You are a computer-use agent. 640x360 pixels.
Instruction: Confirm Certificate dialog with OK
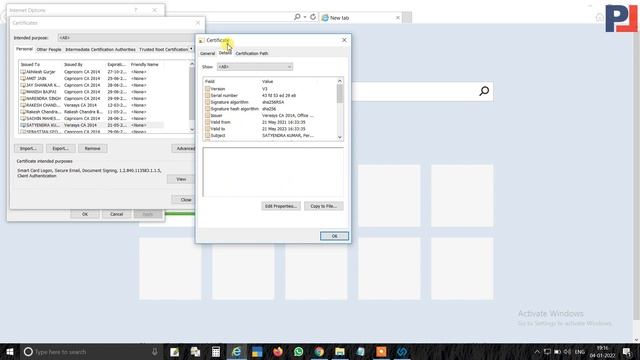coord(334,236)
